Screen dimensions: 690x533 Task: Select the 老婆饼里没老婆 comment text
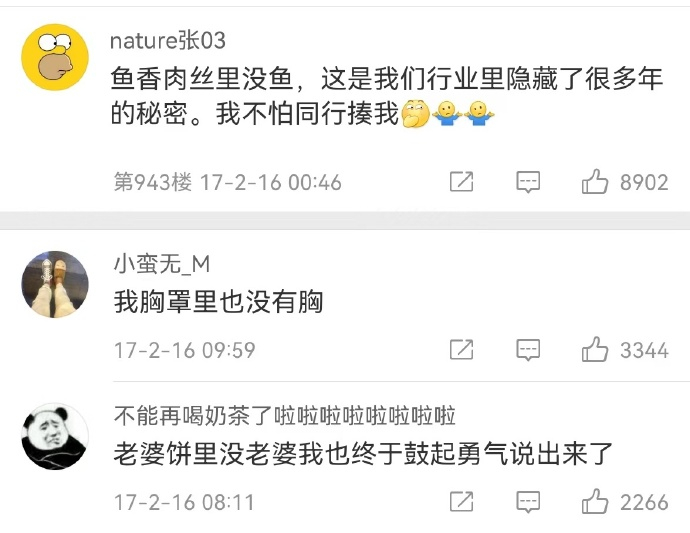[x=363, y=454]
